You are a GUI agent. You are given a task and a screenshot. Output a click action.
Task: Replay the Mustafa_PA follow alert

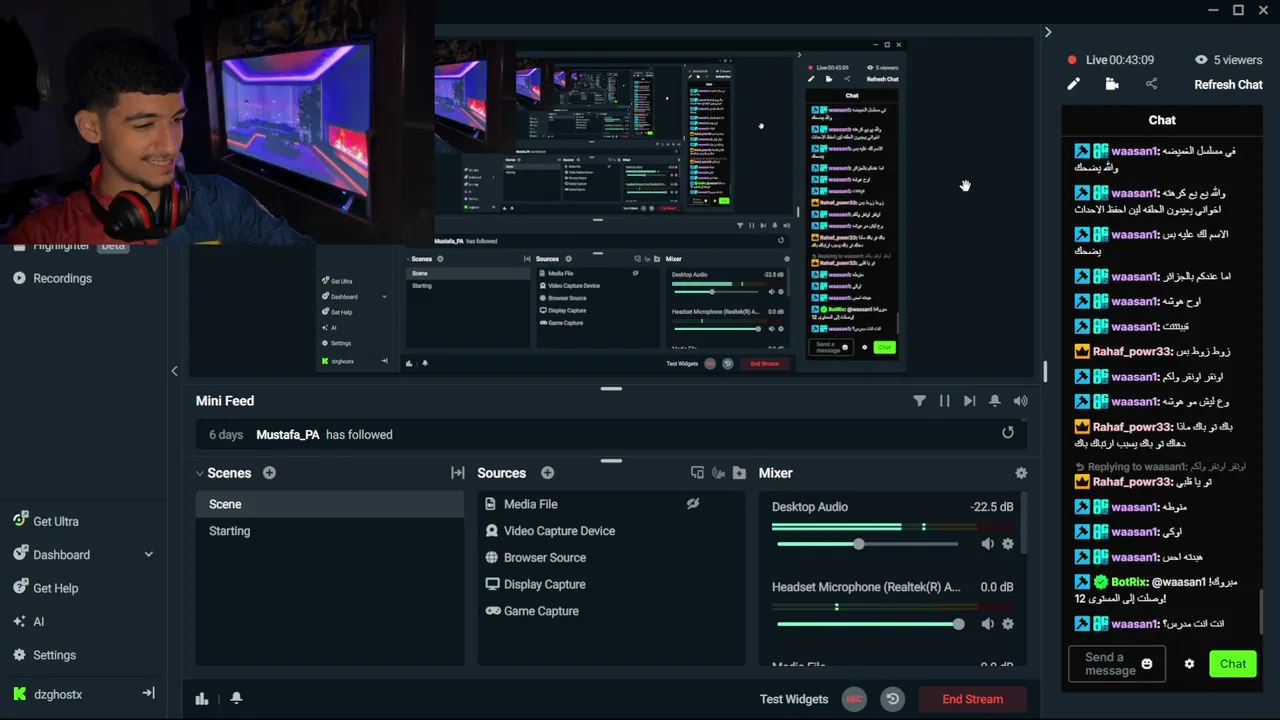(x=1008, y=433)
